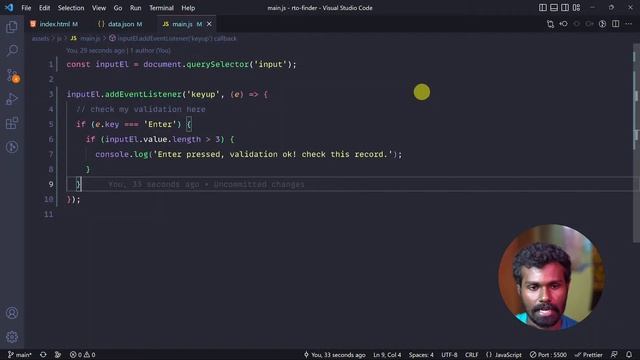Open the Selection menu

tap(71, 8)
